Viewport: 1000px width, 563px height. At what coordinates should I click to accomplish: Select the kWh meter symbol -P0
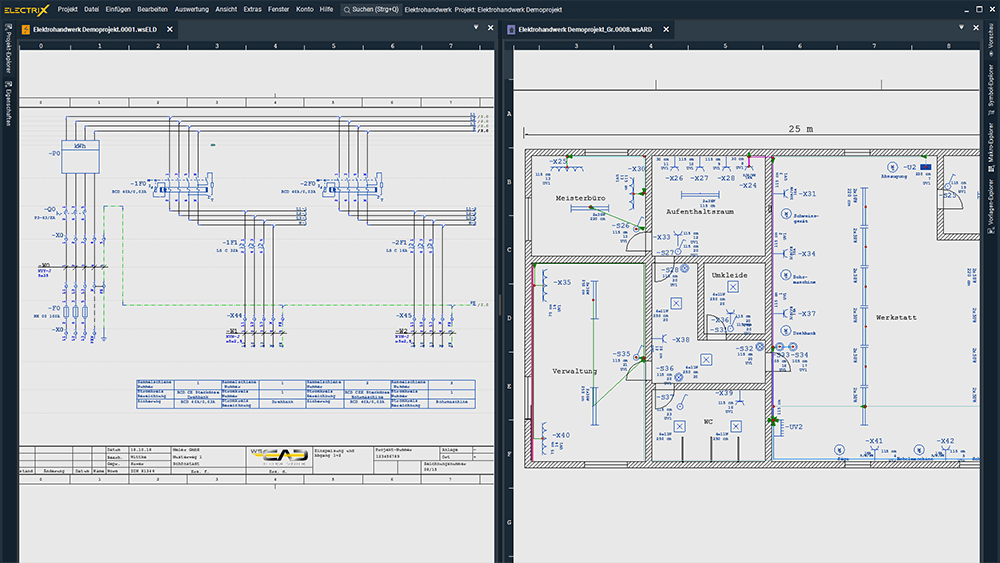coord(80,157)
